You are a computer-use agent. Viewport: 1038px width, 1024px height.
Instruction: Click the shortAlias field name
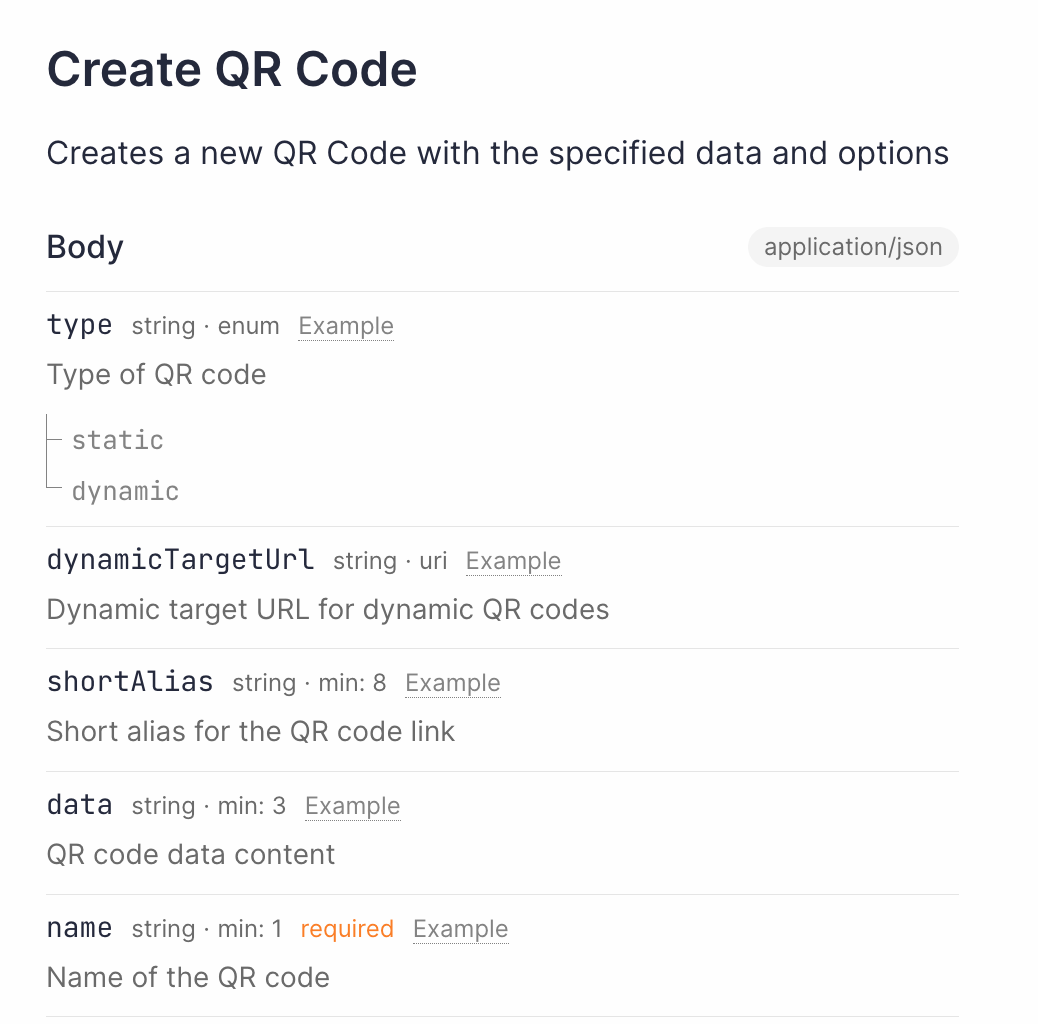pos(129,682)
